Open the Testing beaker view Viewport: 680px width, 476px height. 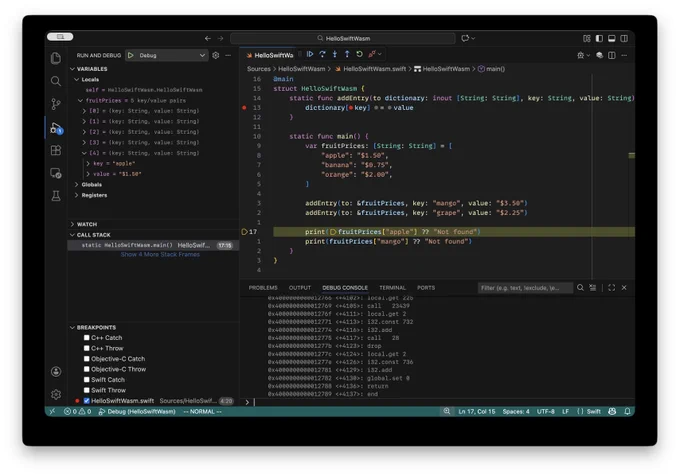click(x=56, y=196)
